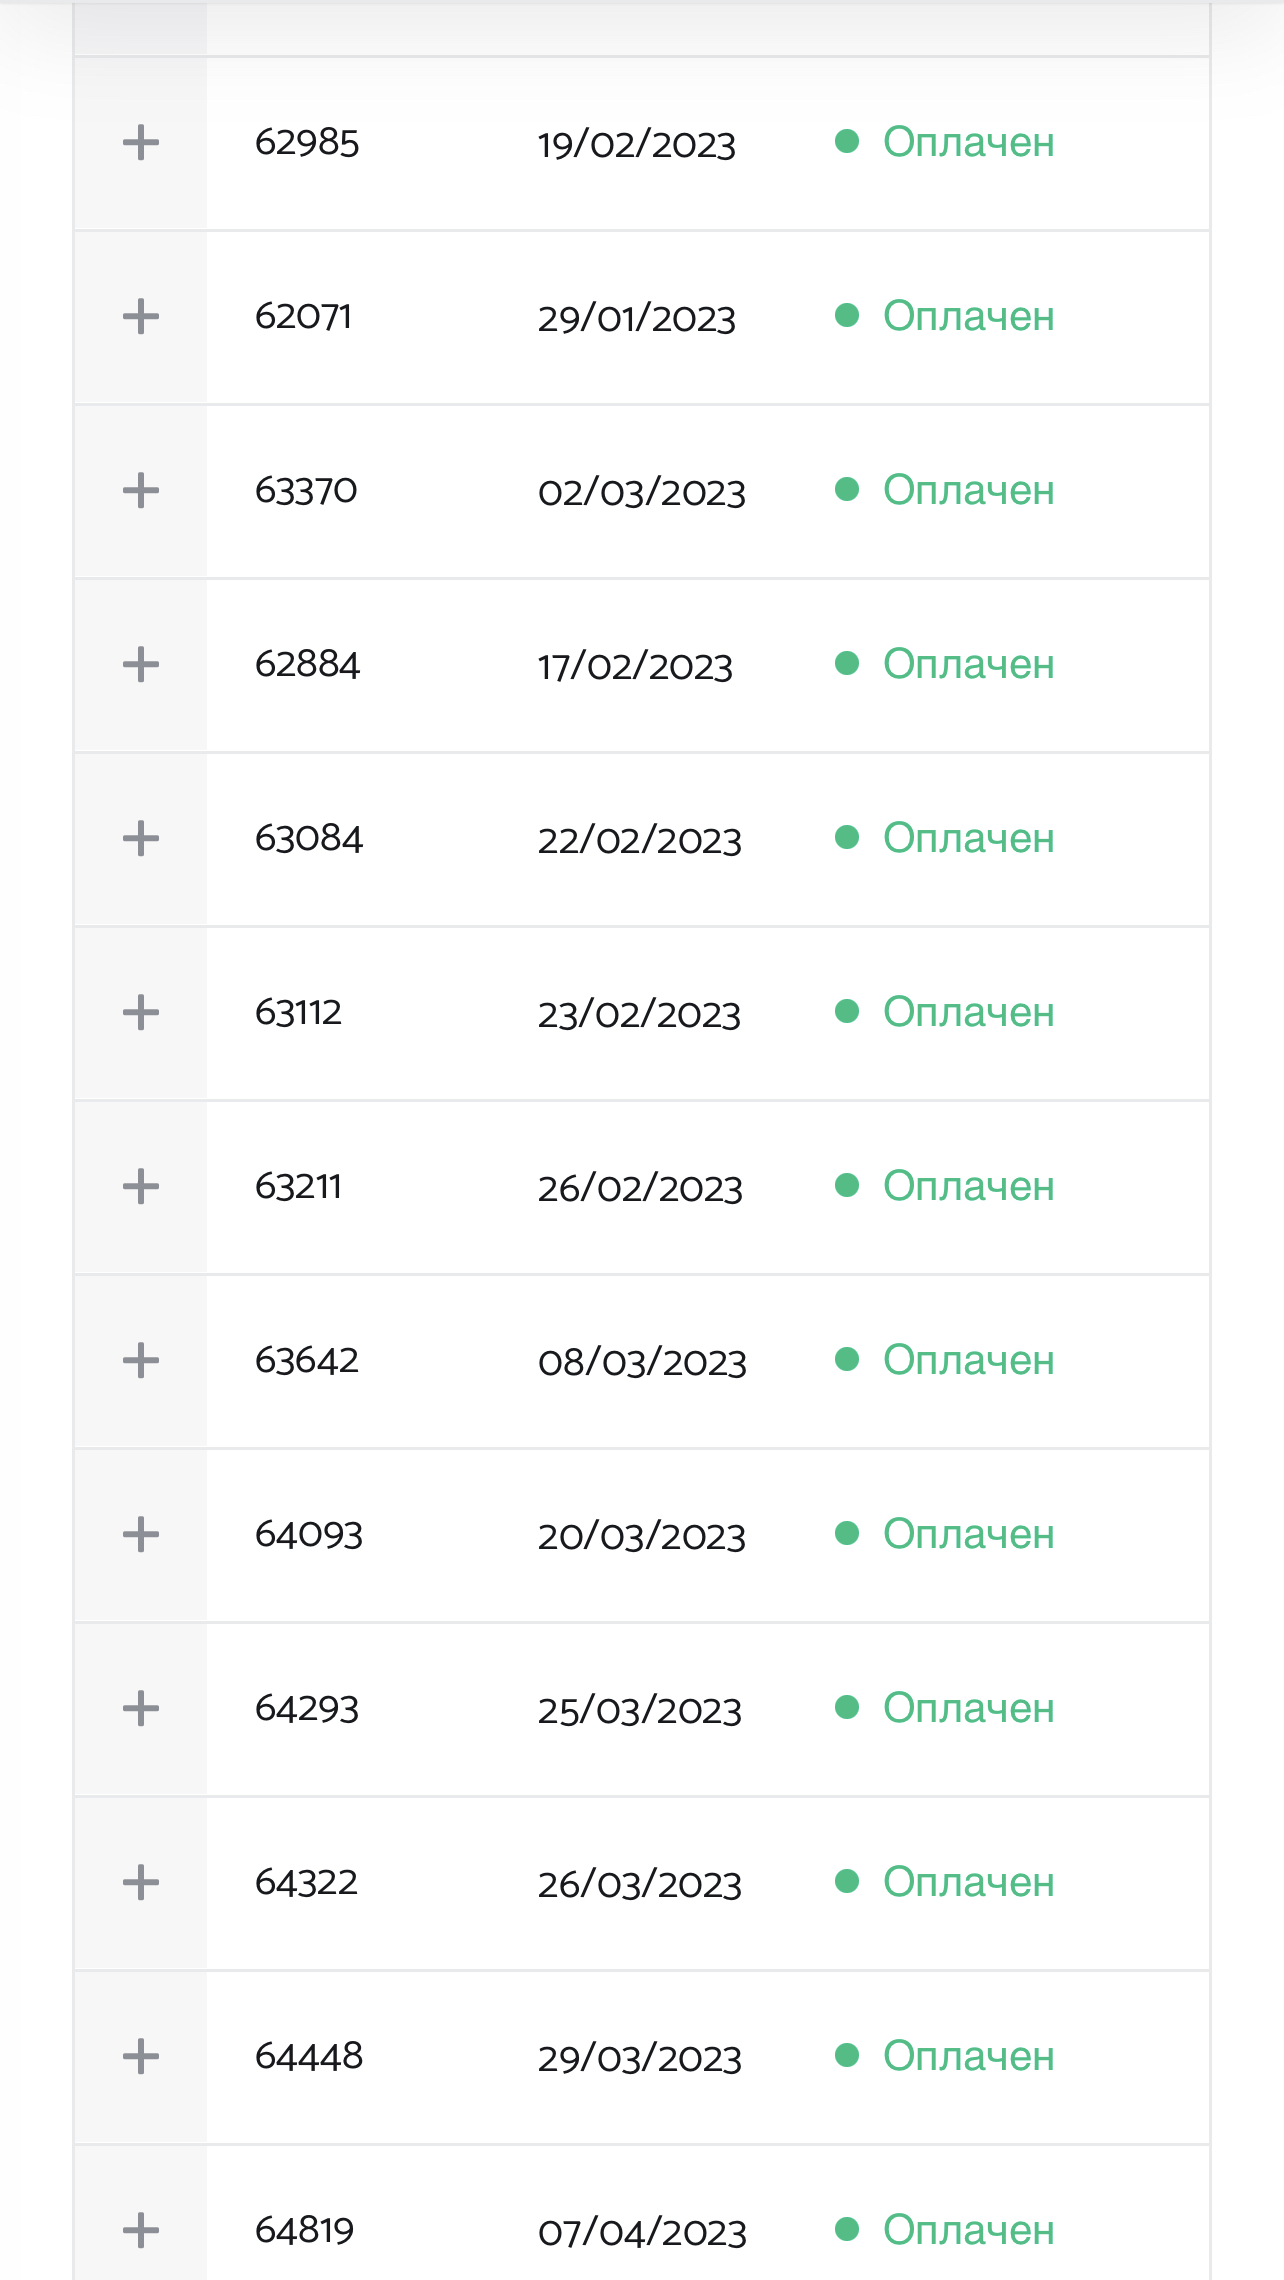Expand order 62884 using plus icon
This screenshot has height=2280, width=1284.
[x=141, y=665]
